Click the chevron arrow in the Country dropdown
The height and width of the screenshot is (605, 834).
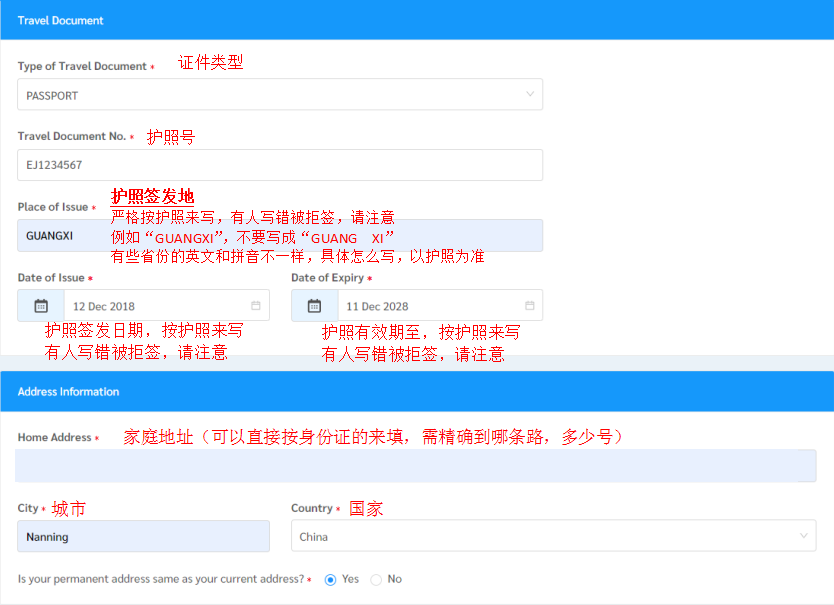[803, 537]
